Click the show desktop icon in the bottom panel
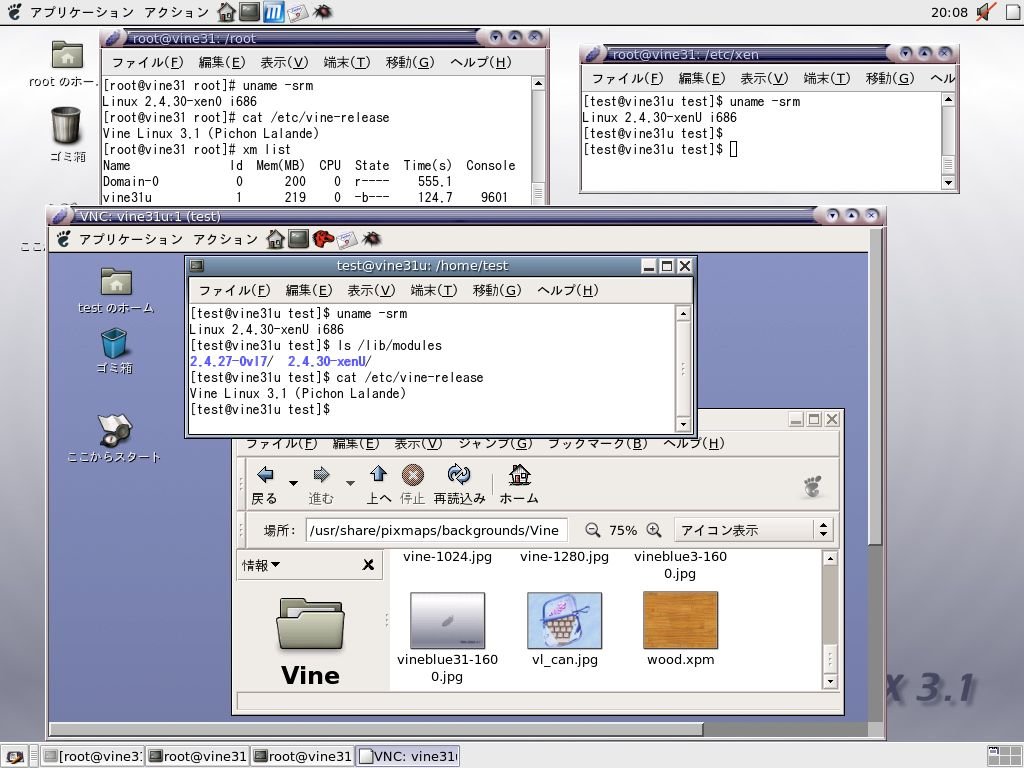The width and height of the screenshot is (1024, 768). [x=14, y=756]
